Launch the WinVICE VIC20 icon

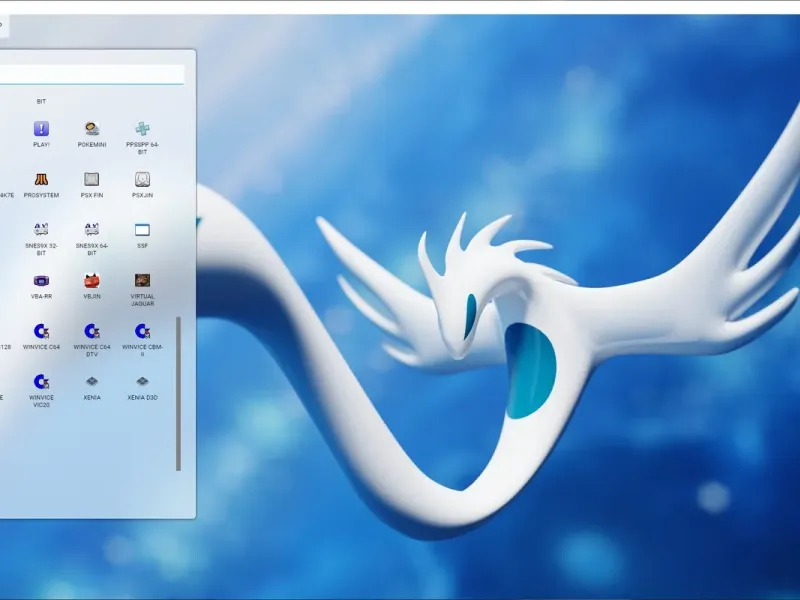[x=41, y=381]
